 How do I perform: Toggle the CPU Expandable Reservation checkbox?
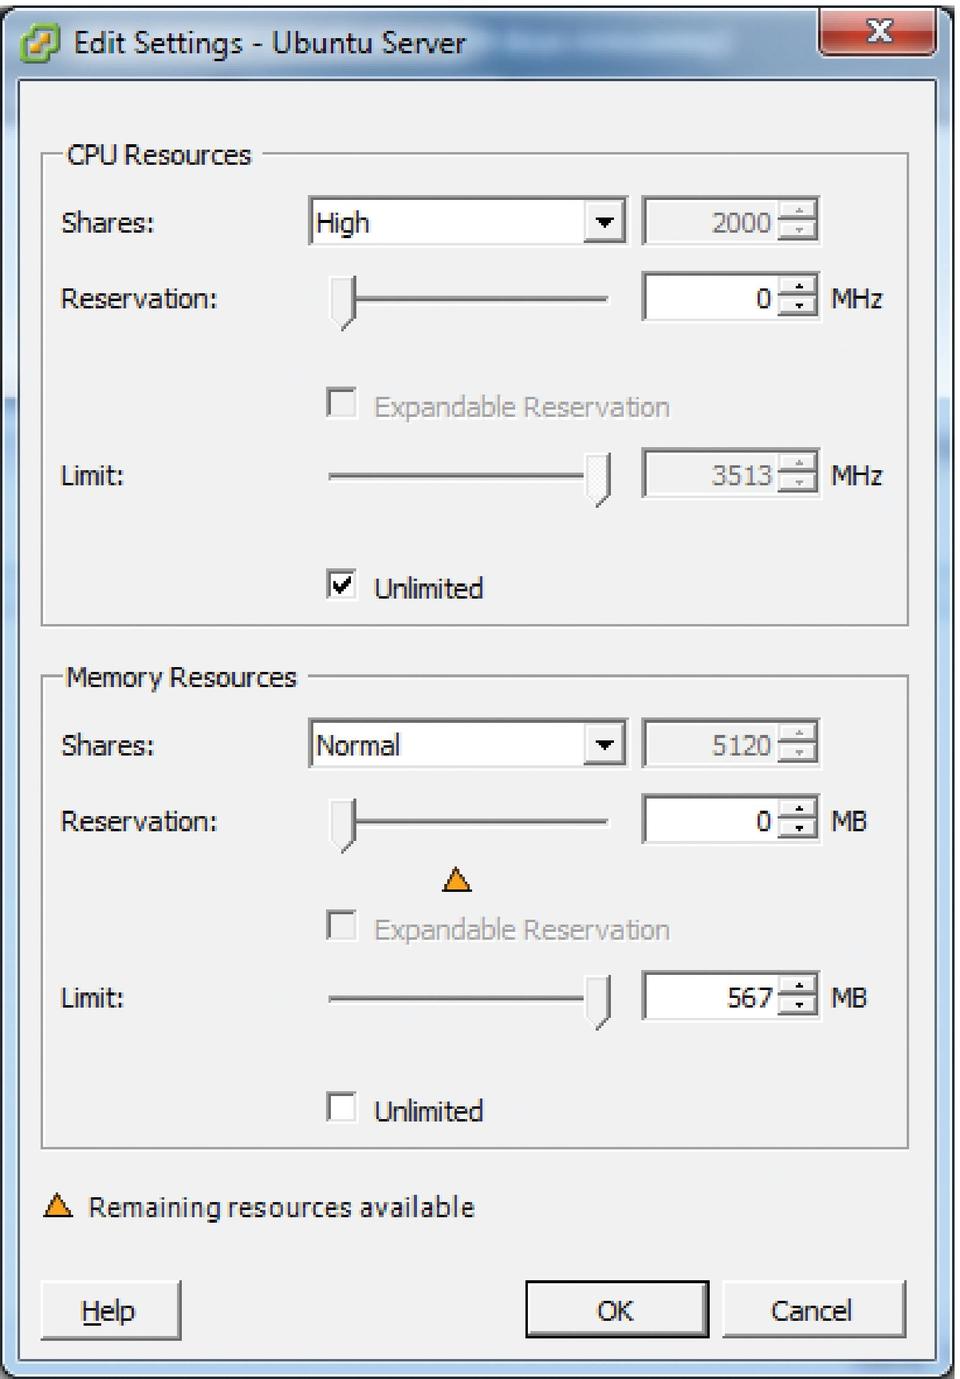click(342, 404)
